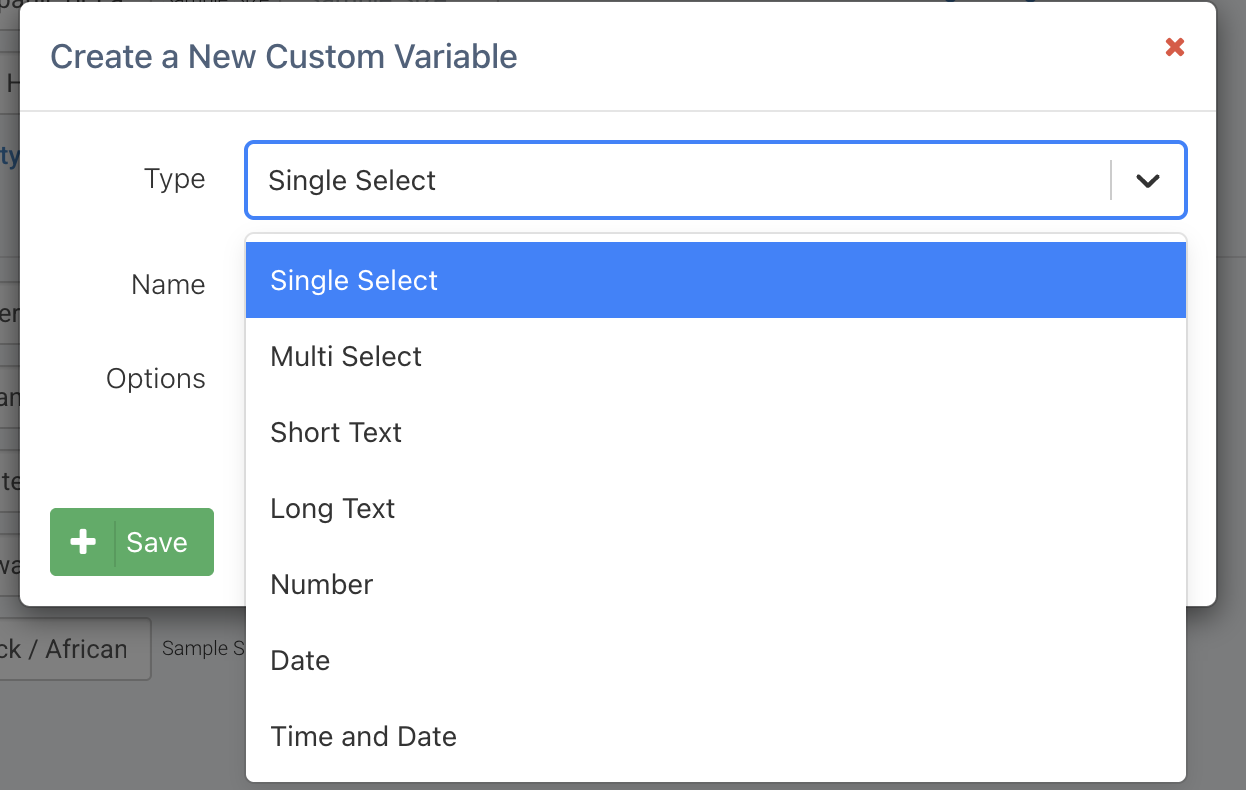Image resolution: width=1246 pixels, height=790 pixels.
Task: Choose "Date" from the type options
Action: 300,660
